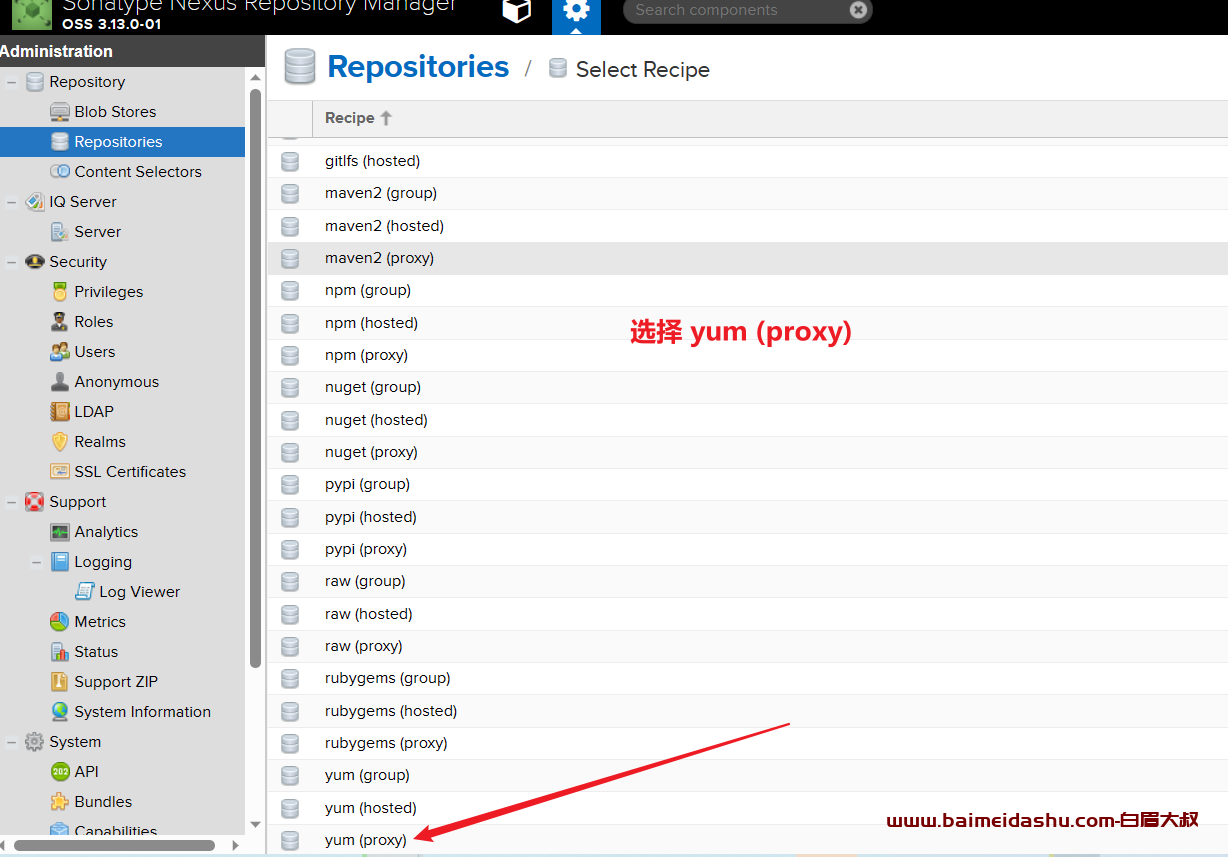
Task: Pick the rubygems (proxy) recipe
Action: tap(748, 743)
